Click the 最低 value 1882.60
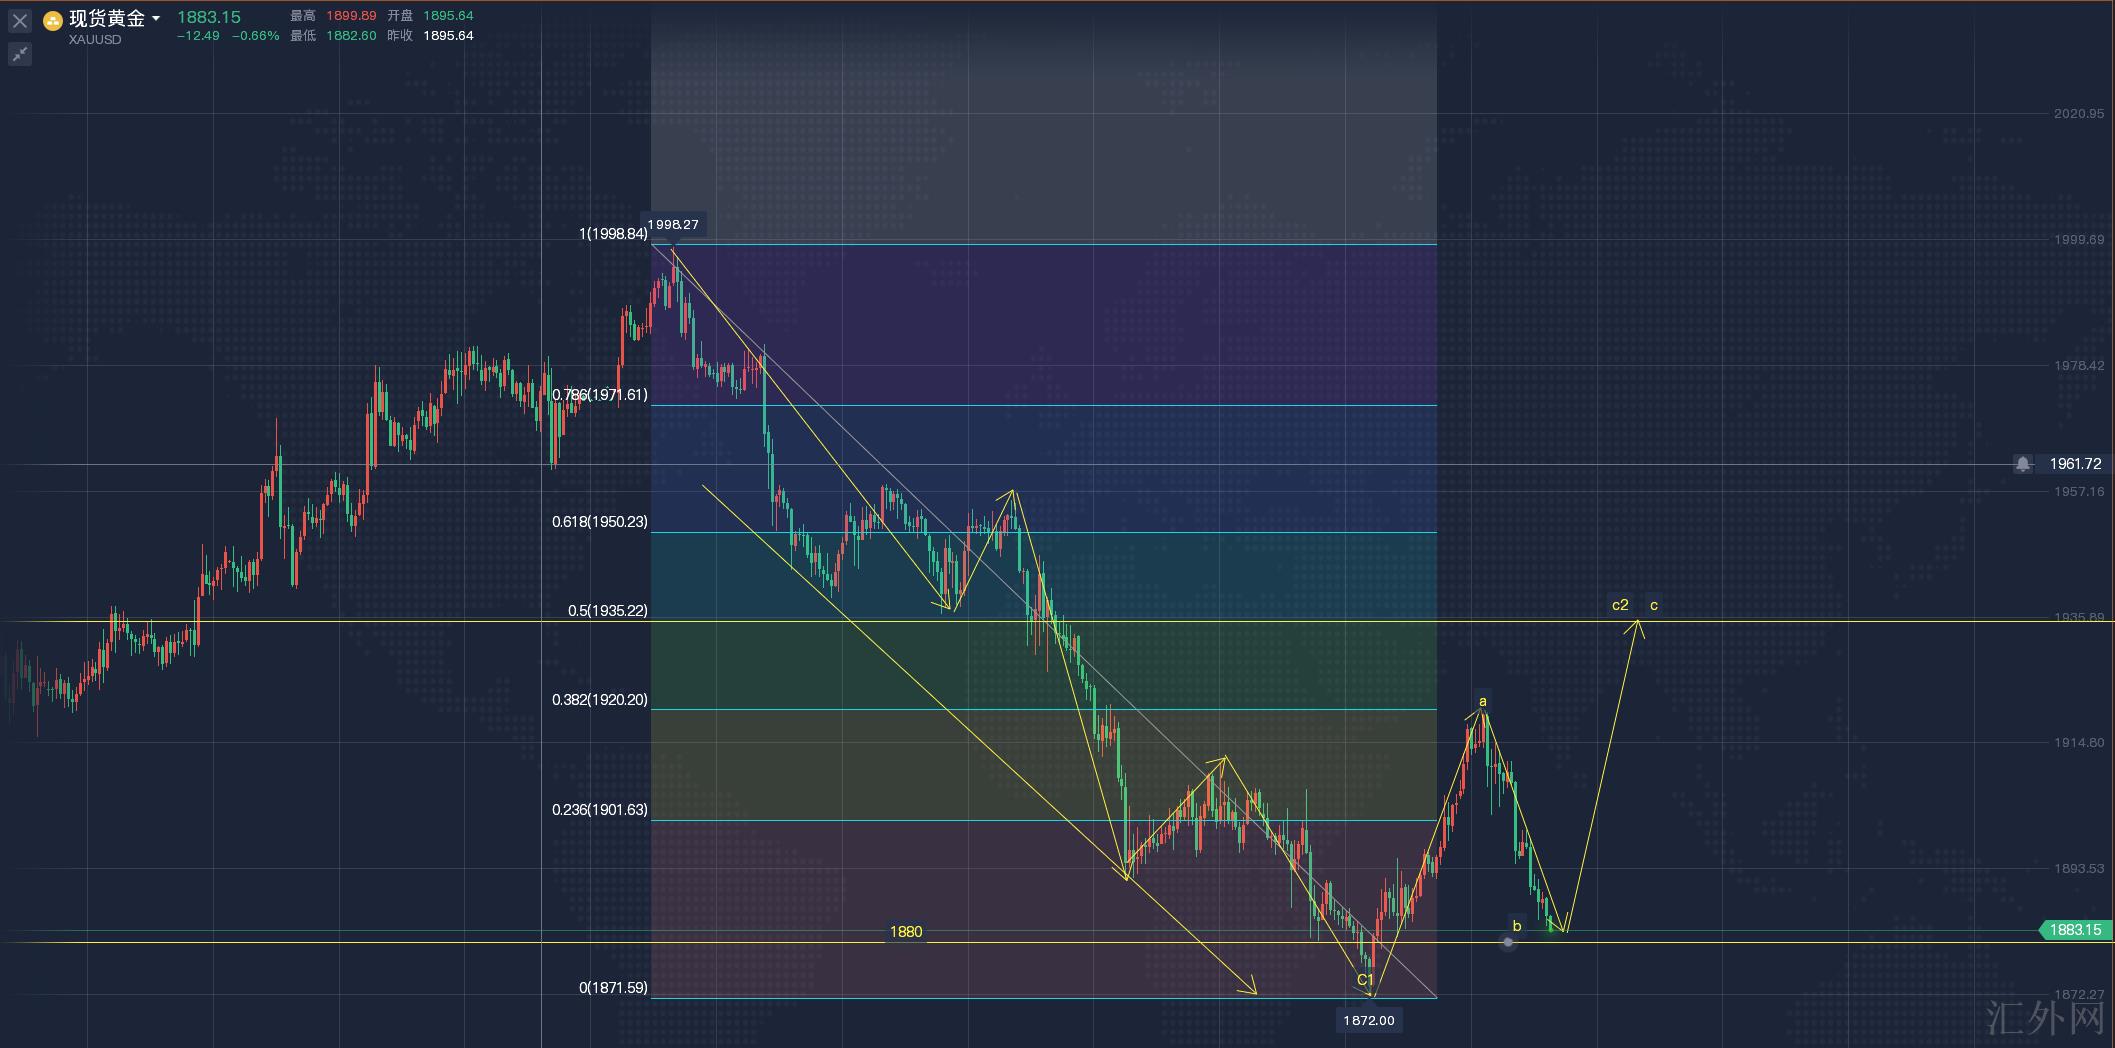This screenshot has height=1048, width=2115. 351,36
